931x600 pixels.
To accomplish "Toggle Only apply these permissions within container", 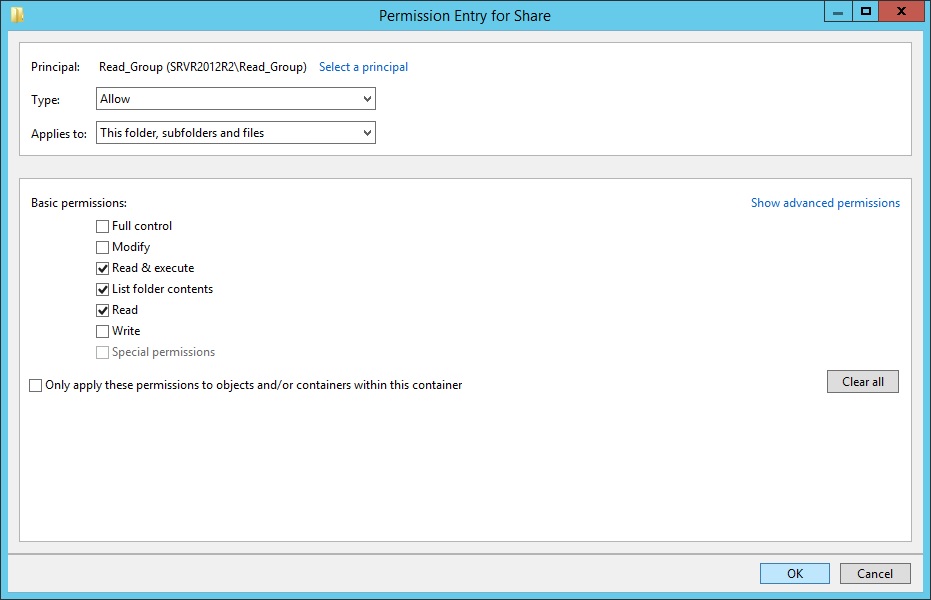I will [37, 386].
